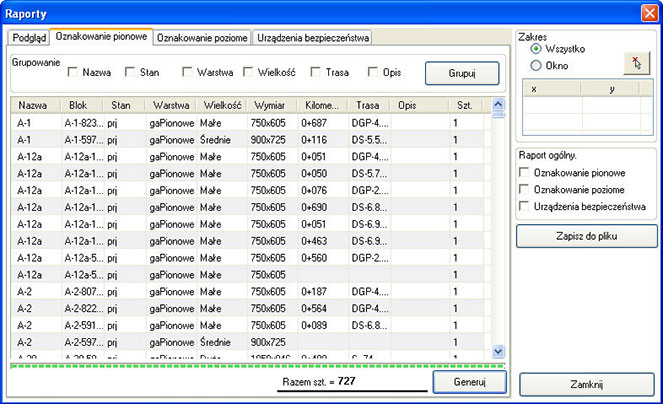Image resolution: width=663 pixels, height=404 pixels.
Task: Click the Wielkość column header
Action: pos(223,105)
